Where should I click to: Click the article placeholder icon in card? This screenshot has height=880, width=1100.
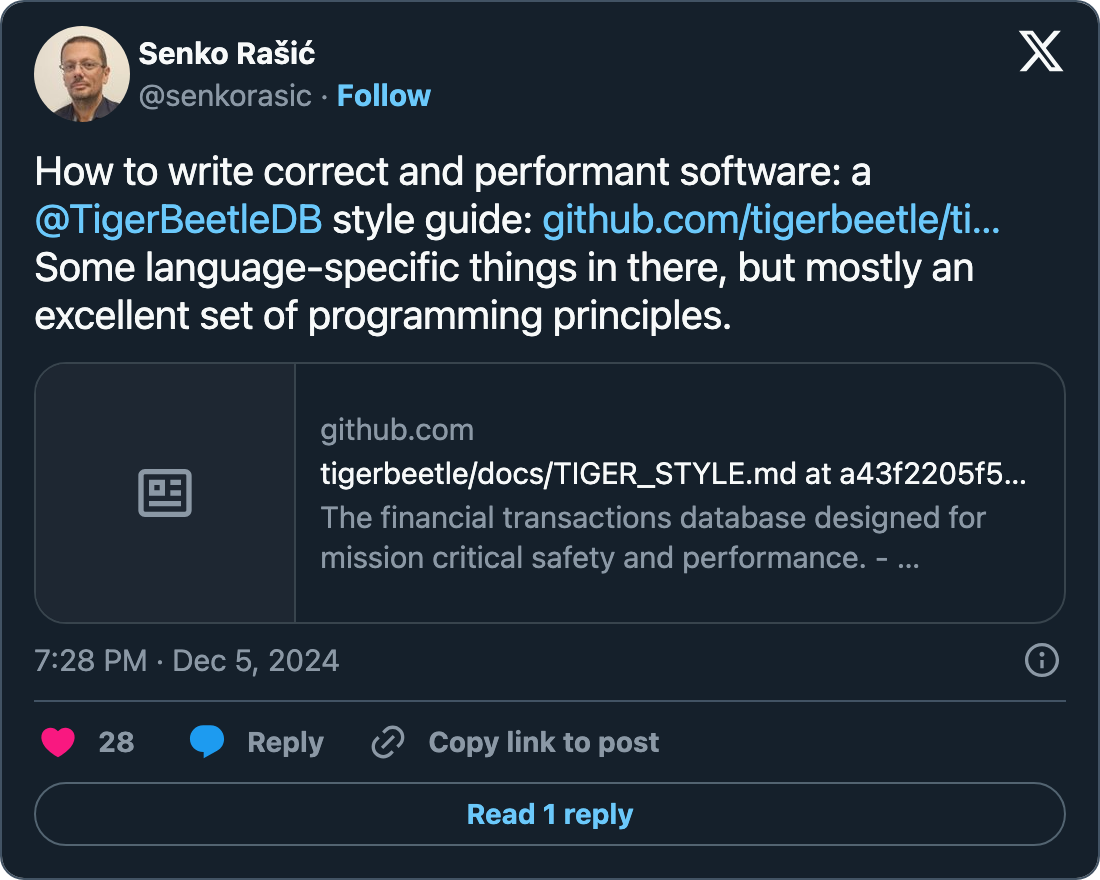point(164,493)
